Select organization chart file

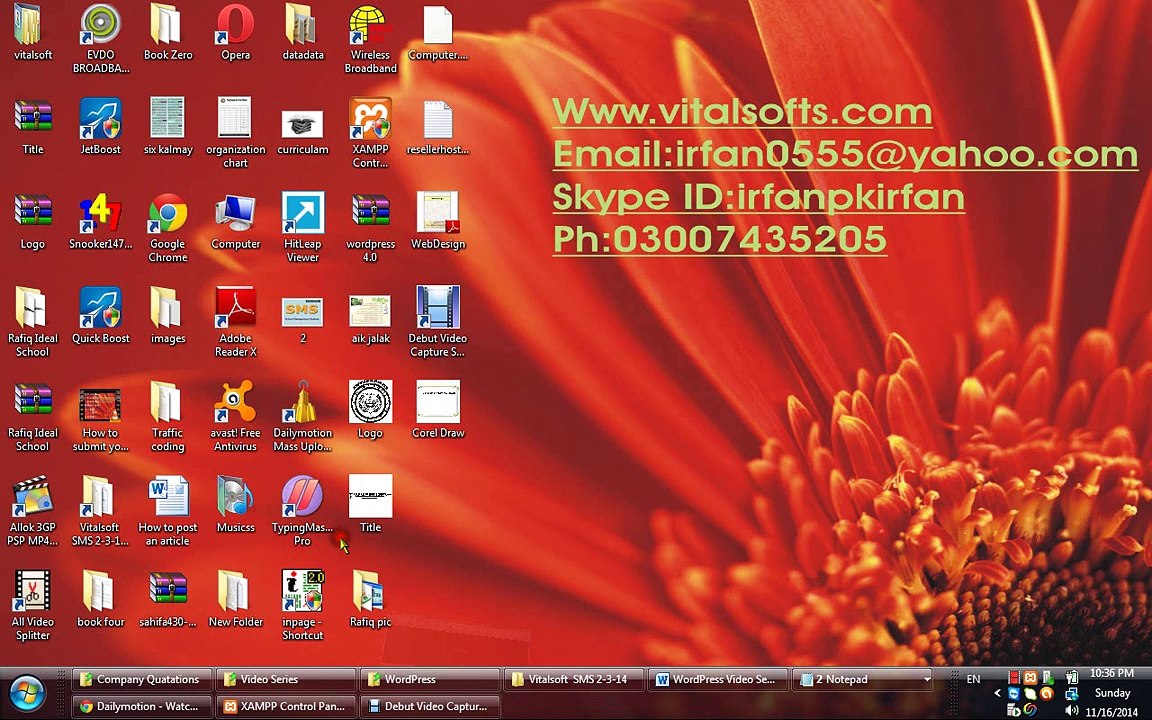point(235,132)
